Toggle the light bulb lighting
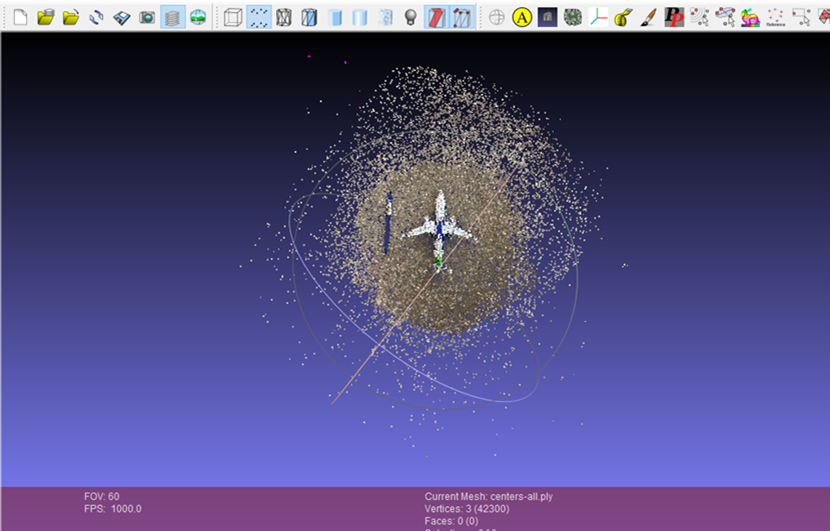The image size is (830, 531). 410,17
